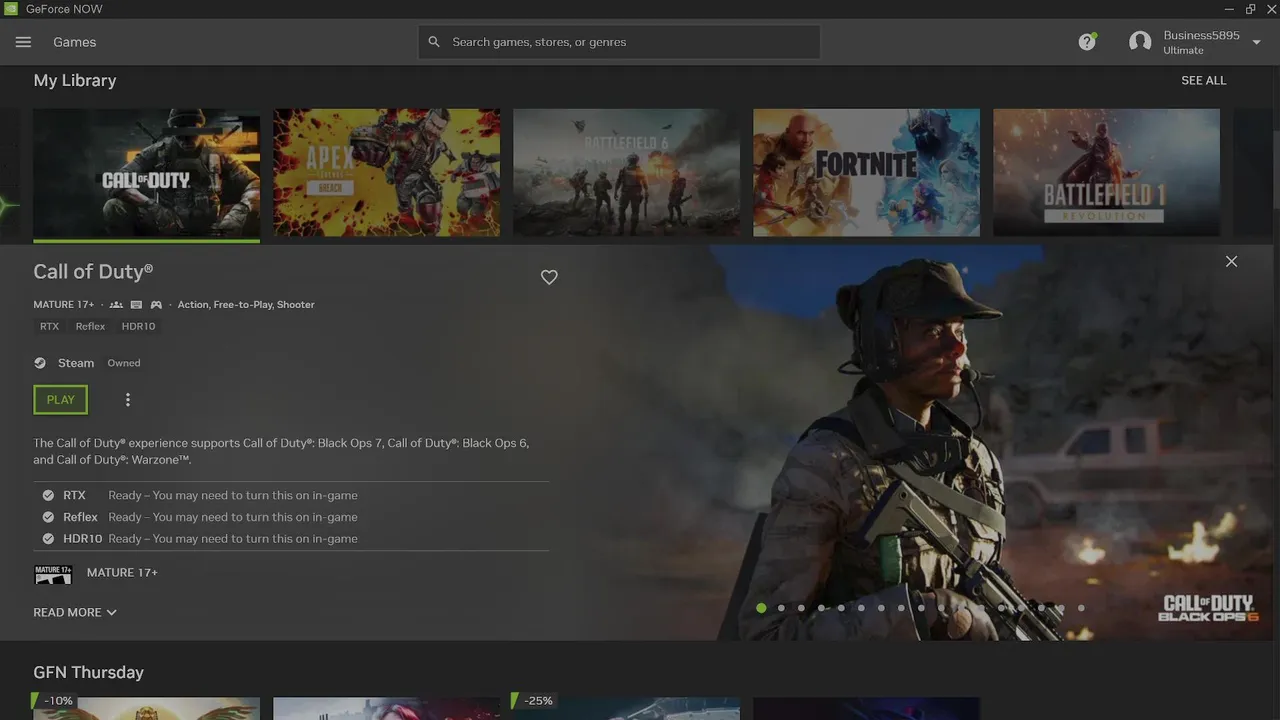
Task: Open the hamburger navigation menu
Action: click(23, 42)
